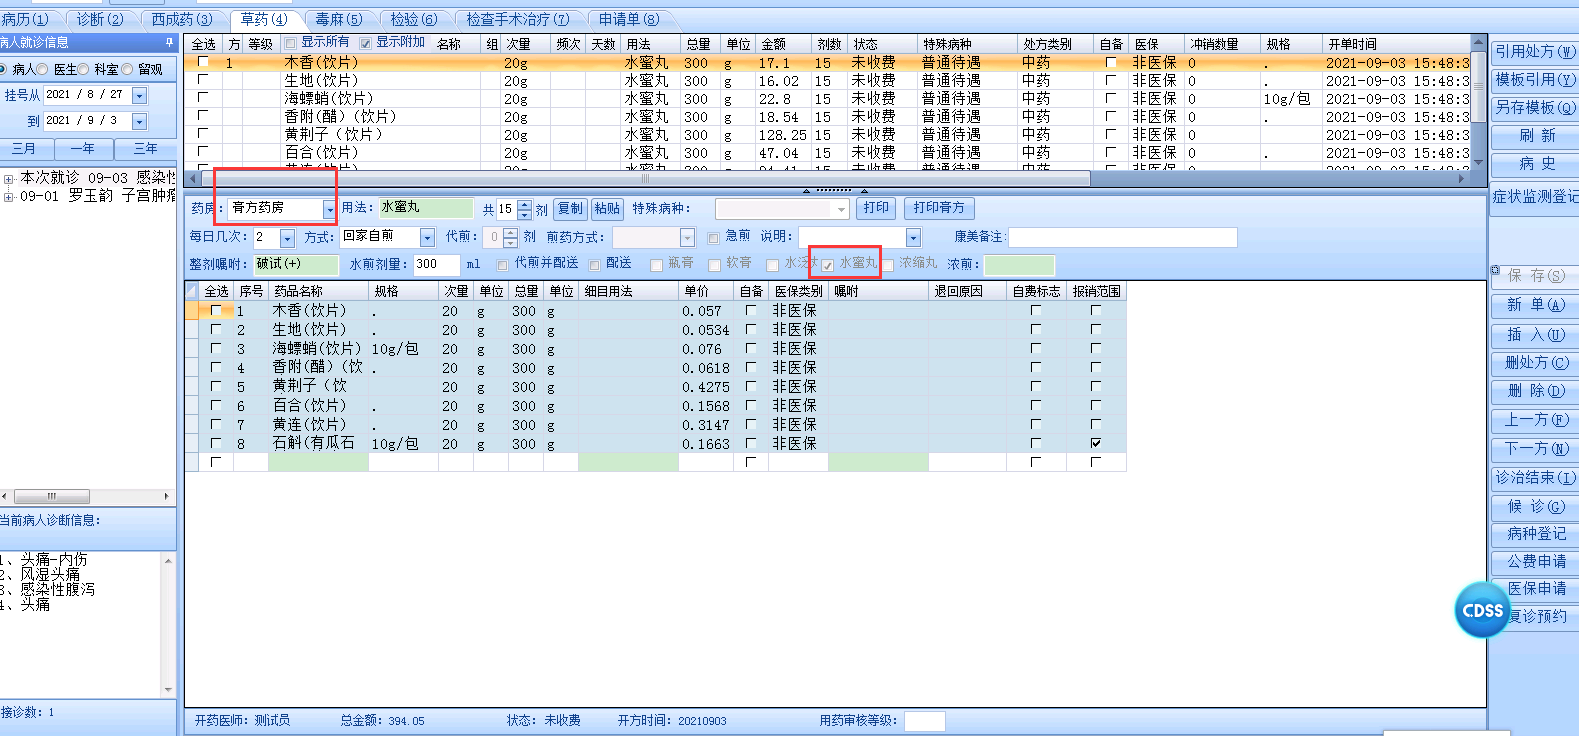Switch to the 西成药(3) tab
Image resolution: width=1579 pixels, height=736 pixels.
click(181, 19)
